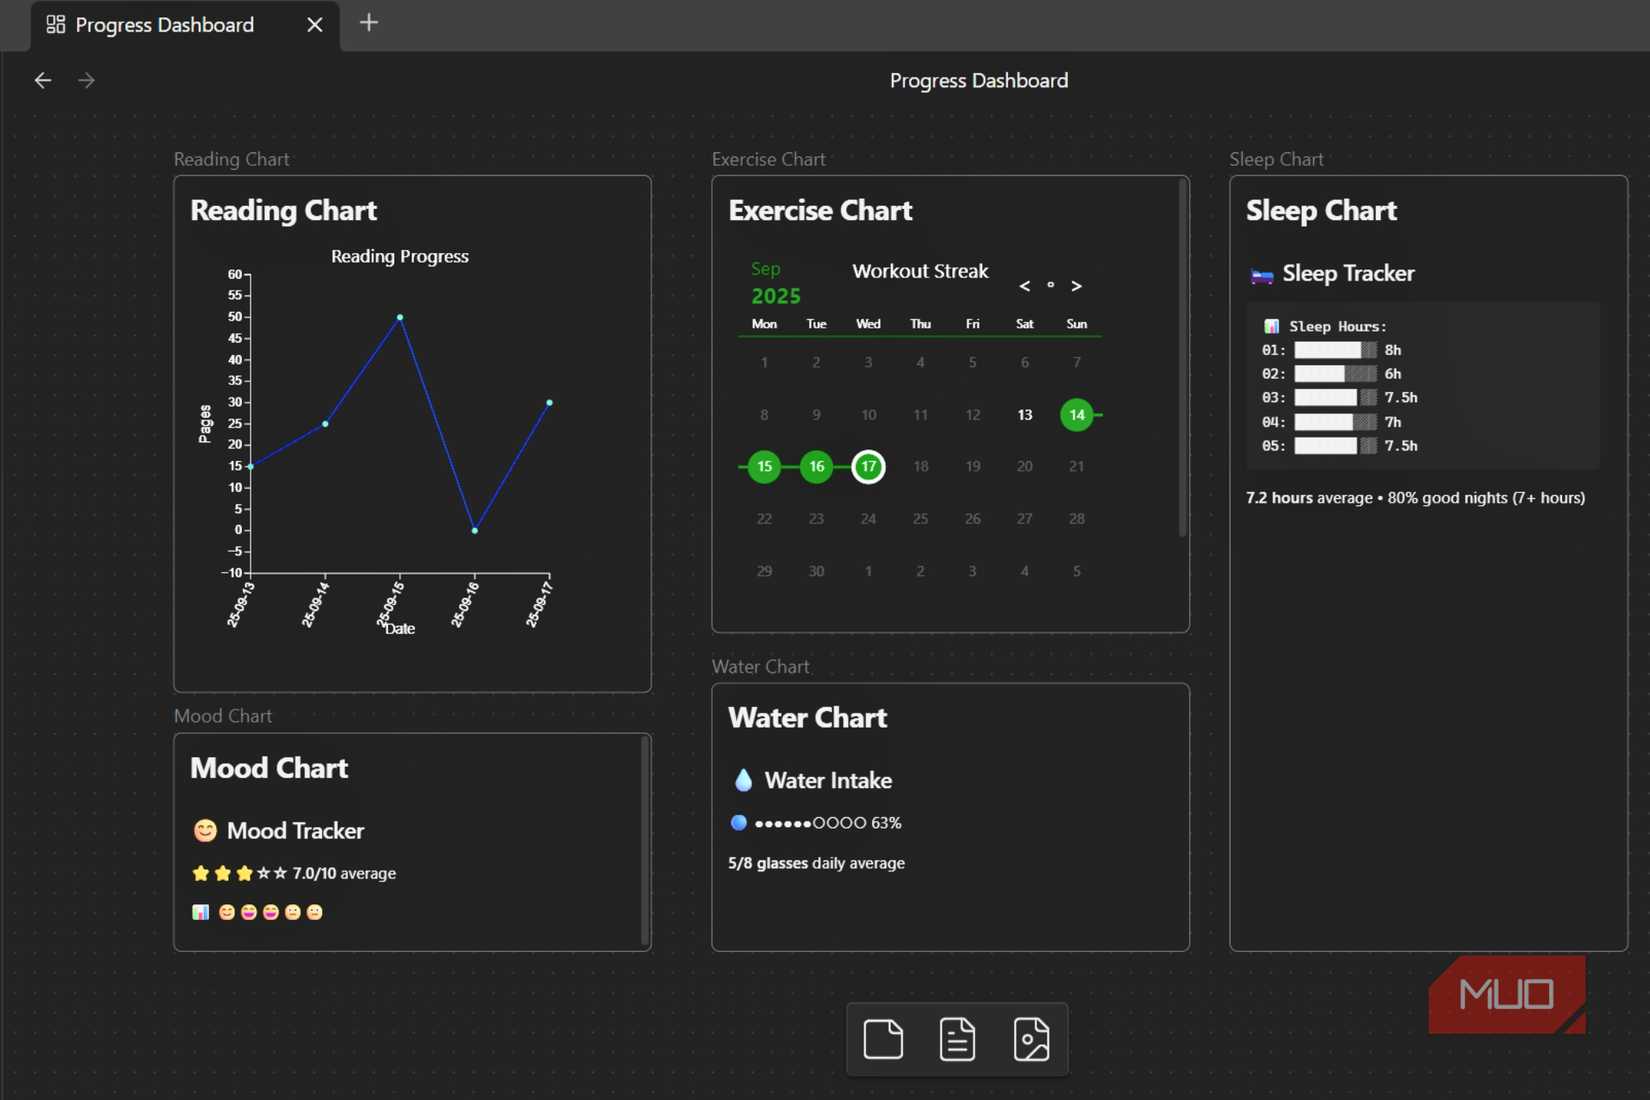Screen dimensions: 1650x1100
Task: Click the sleep bar for row 01
Action: point(1335,350)
